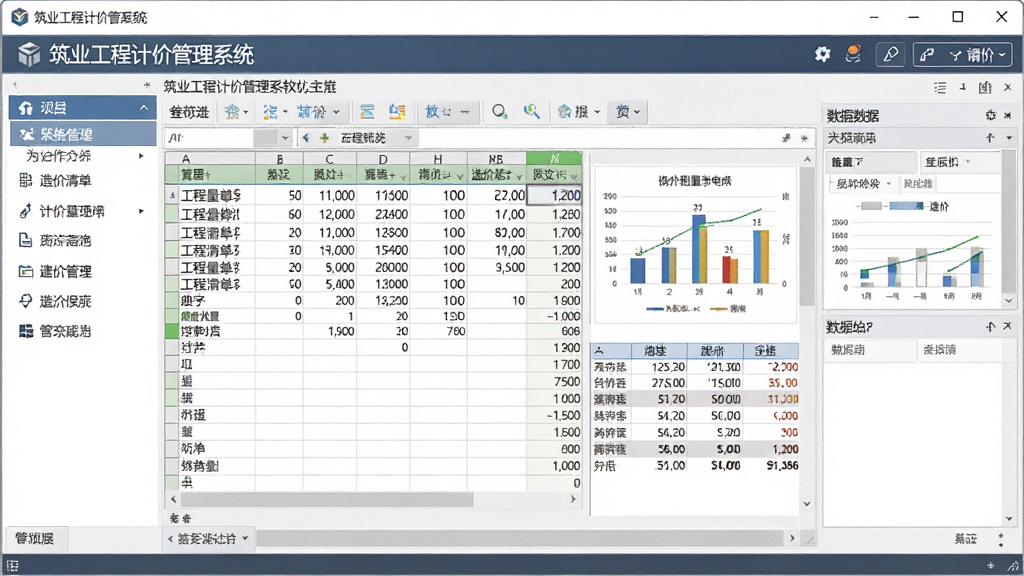
Task: Select the summary table cell 91,356
Action: click(x=772, y=466)
